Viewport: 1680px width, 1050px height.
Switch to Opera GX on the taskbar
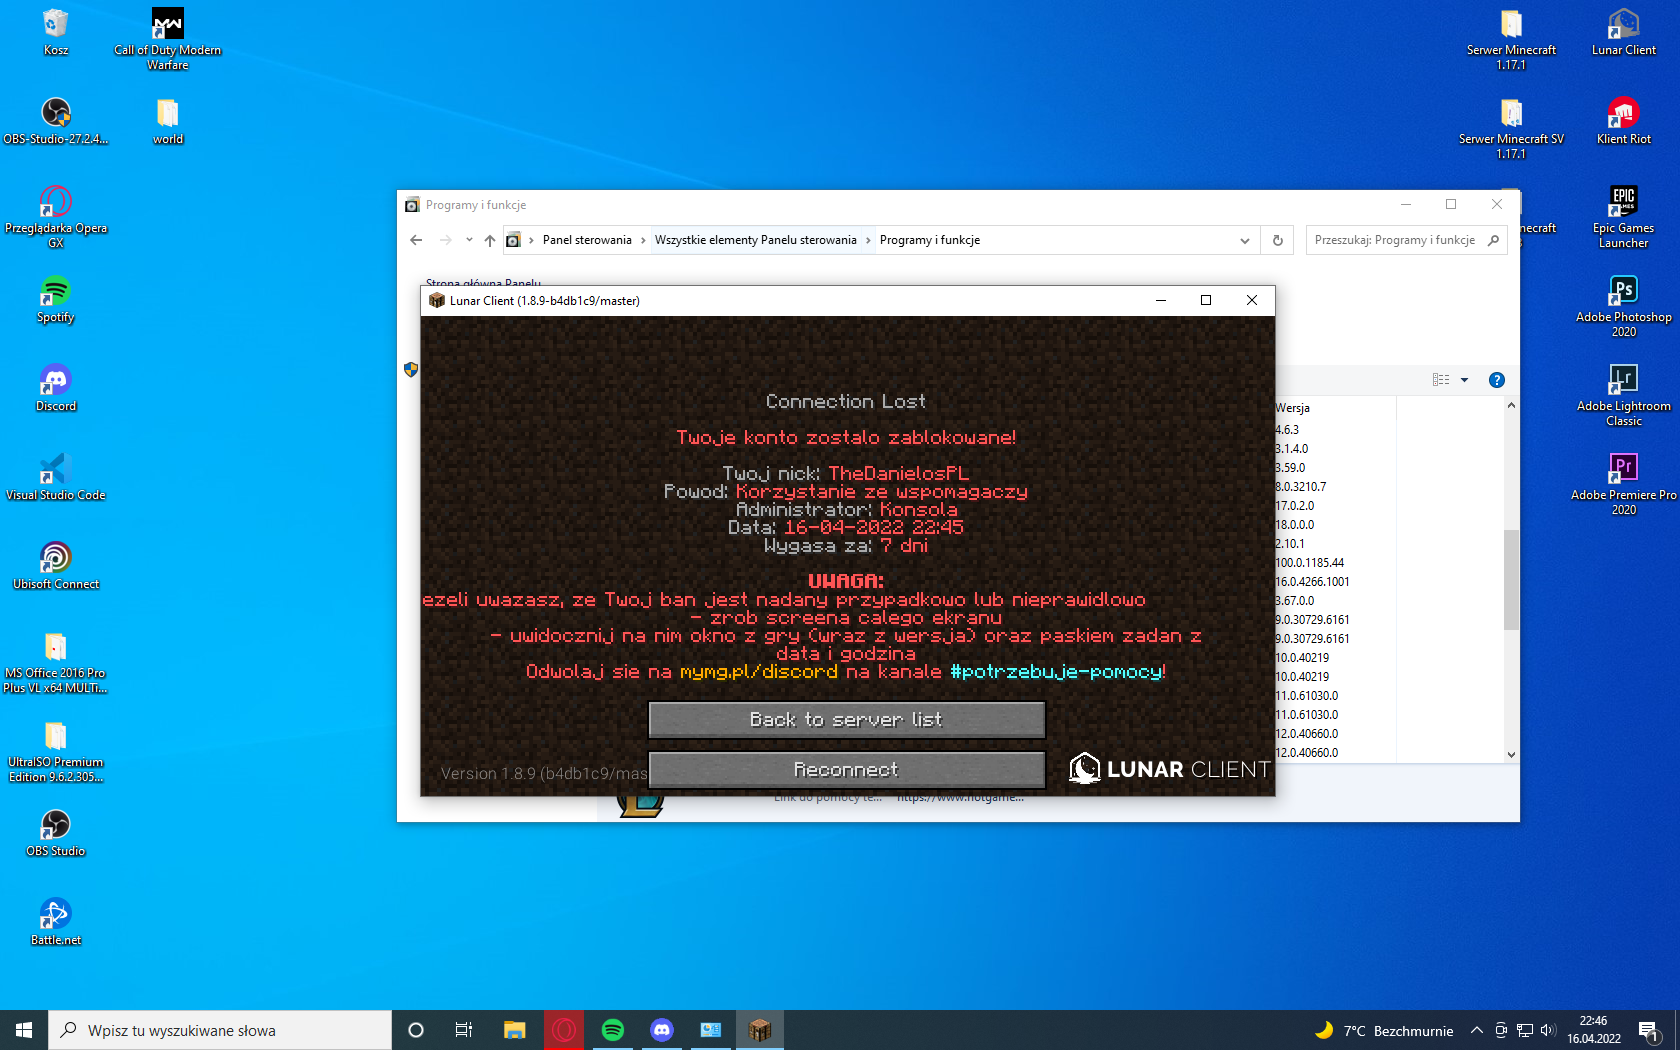(x=564, y=1030)
